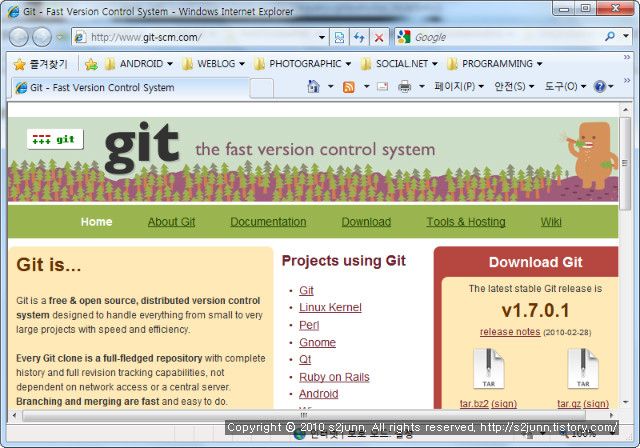
Task: Click the git logo badge in banner
Action: tap(55, 140)
